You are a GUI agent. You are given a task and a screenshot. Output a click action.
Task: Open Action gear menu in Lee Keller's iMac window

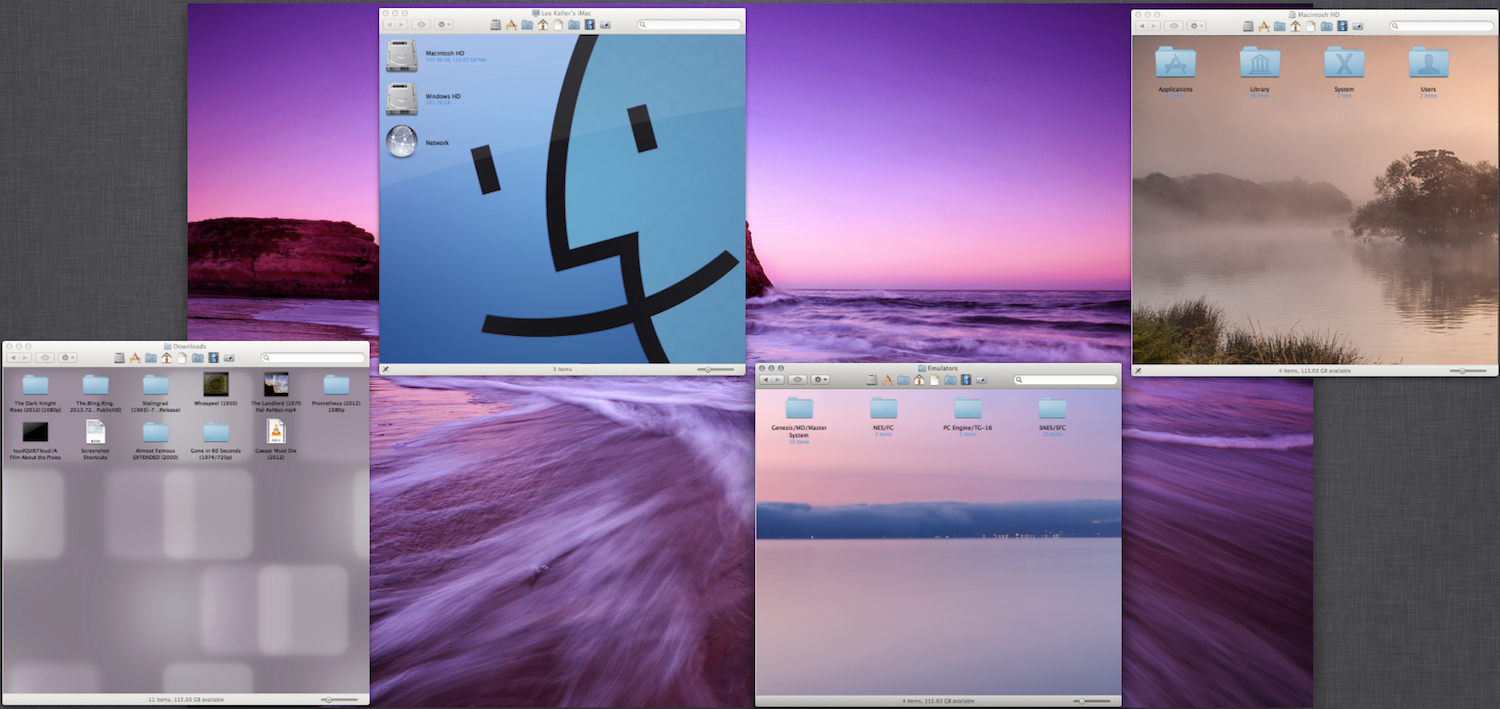pyautogui.click(x=444, y=25)
